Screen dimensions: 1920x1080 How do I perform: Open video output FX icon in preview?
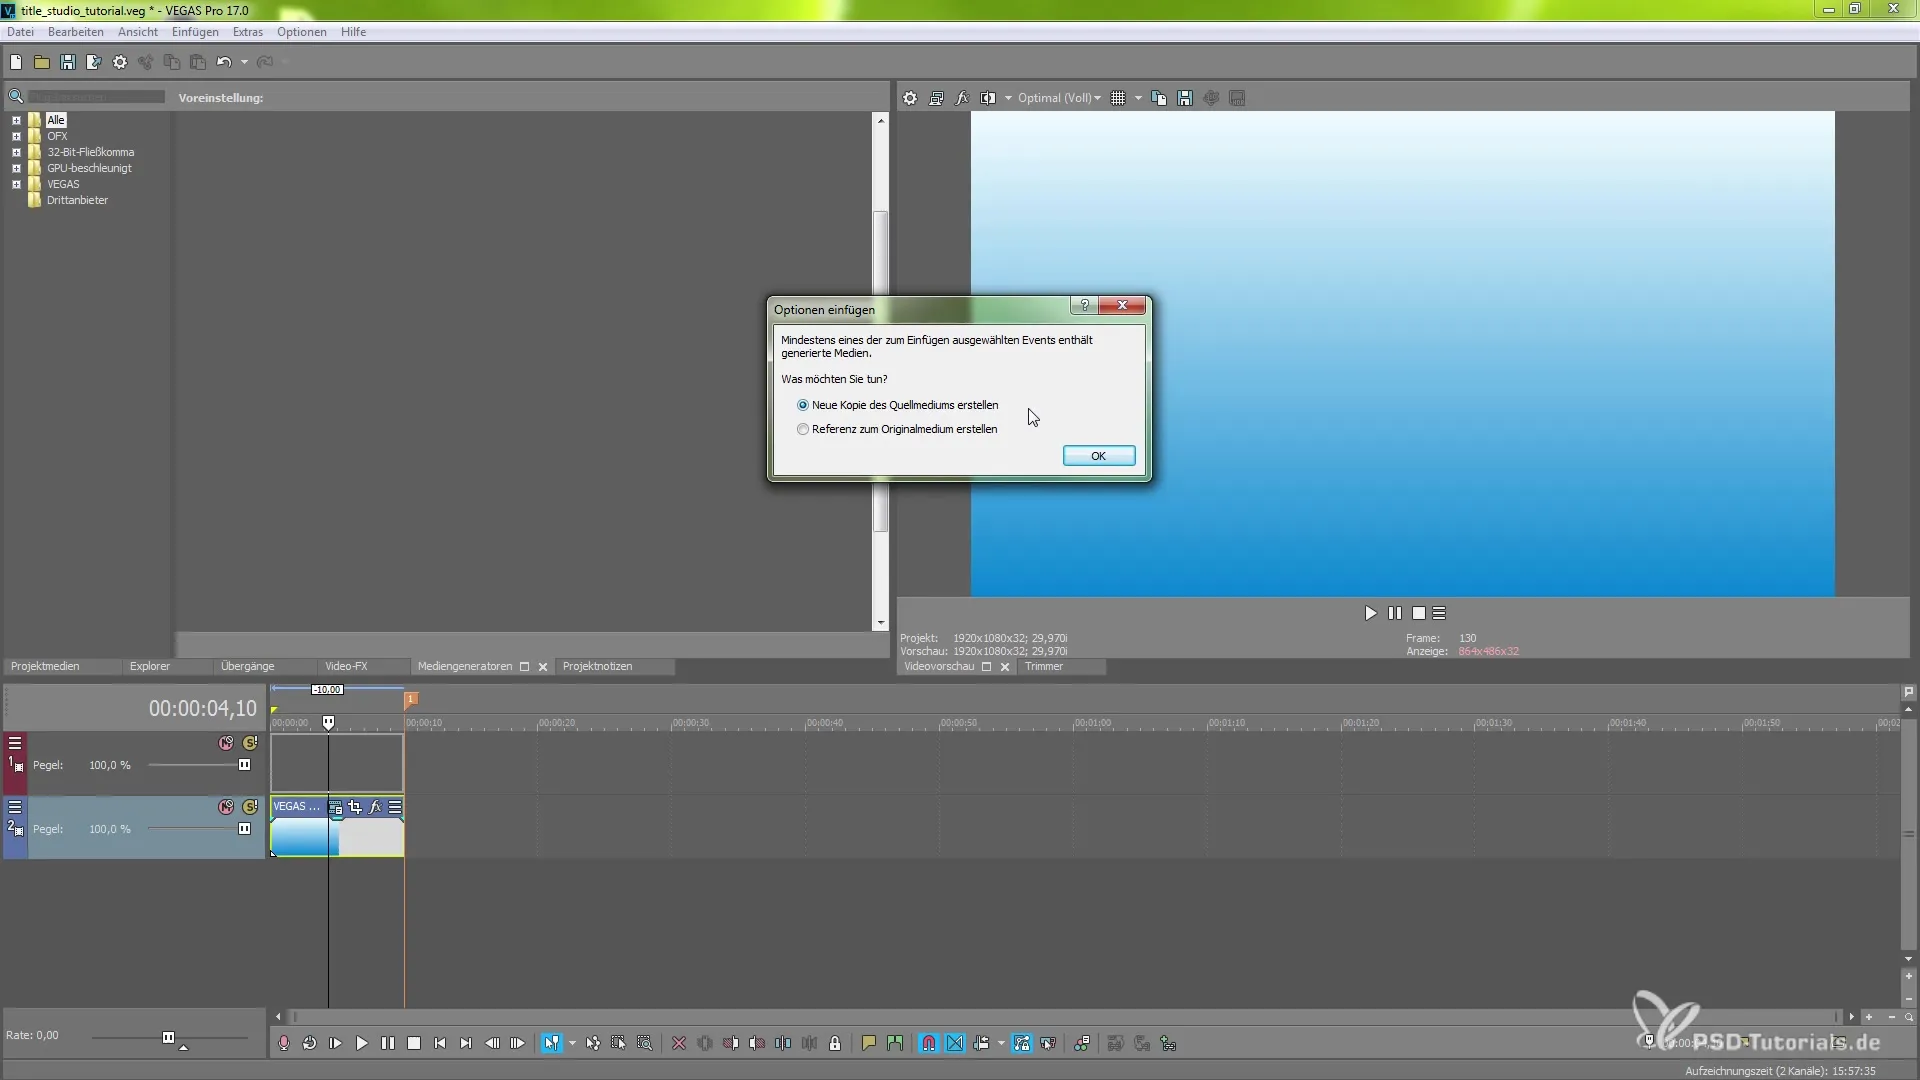tap(962, 98)
